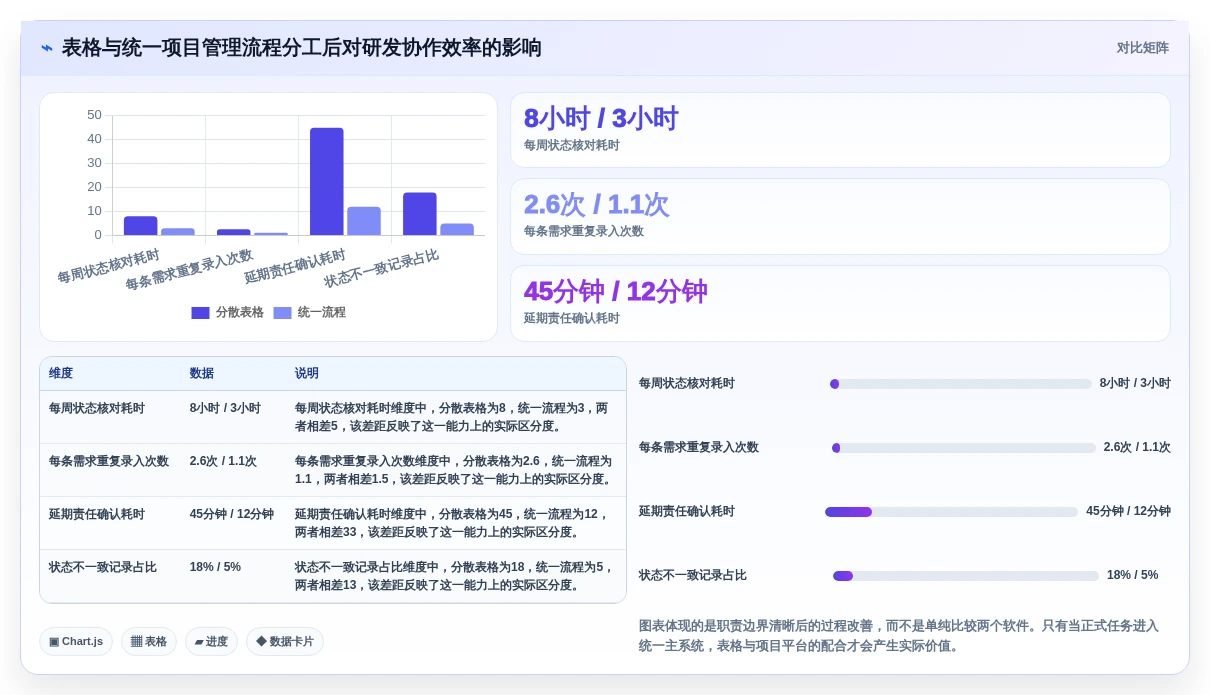Click table data cell 45分钟 / 12分钟
The image size is (1210, 695).
tap(232, 514)
